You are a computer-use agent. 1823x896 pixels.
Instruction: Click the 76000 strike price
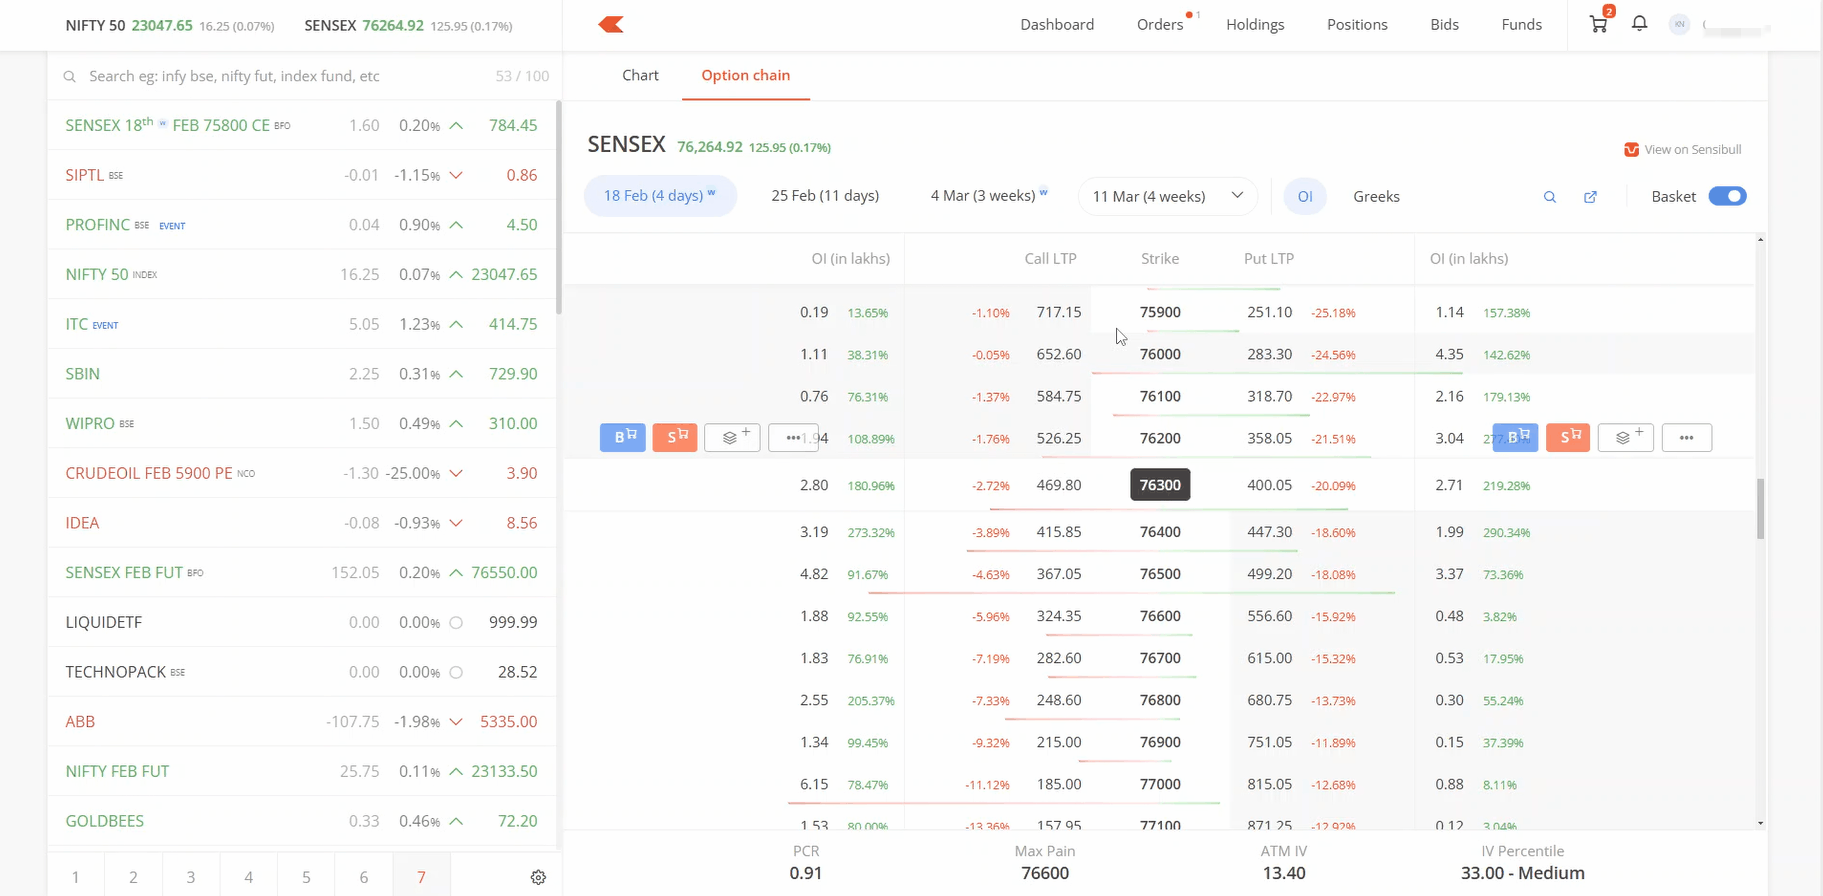click(1160, 354)
